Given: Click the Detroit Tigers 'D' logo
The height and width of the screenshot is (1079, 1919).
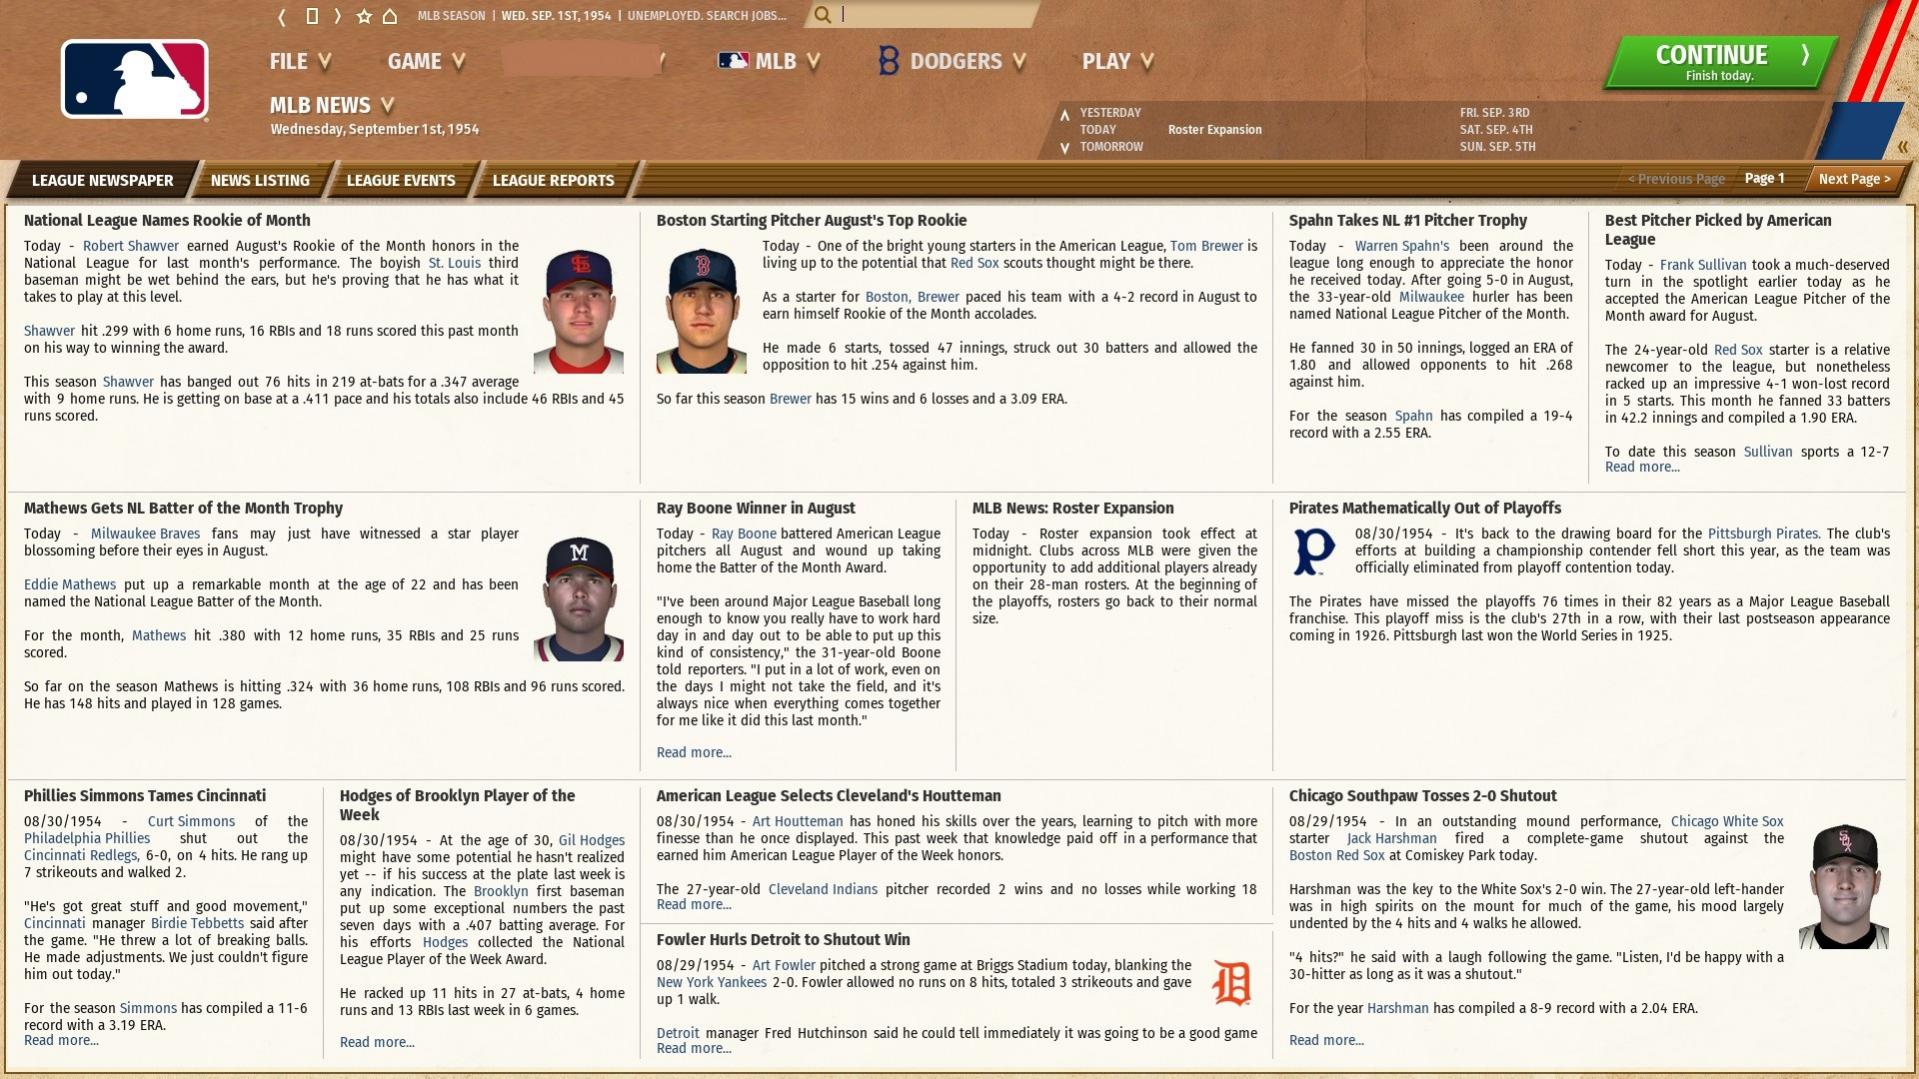Looking at the screenshot, I should point(1231,983).
